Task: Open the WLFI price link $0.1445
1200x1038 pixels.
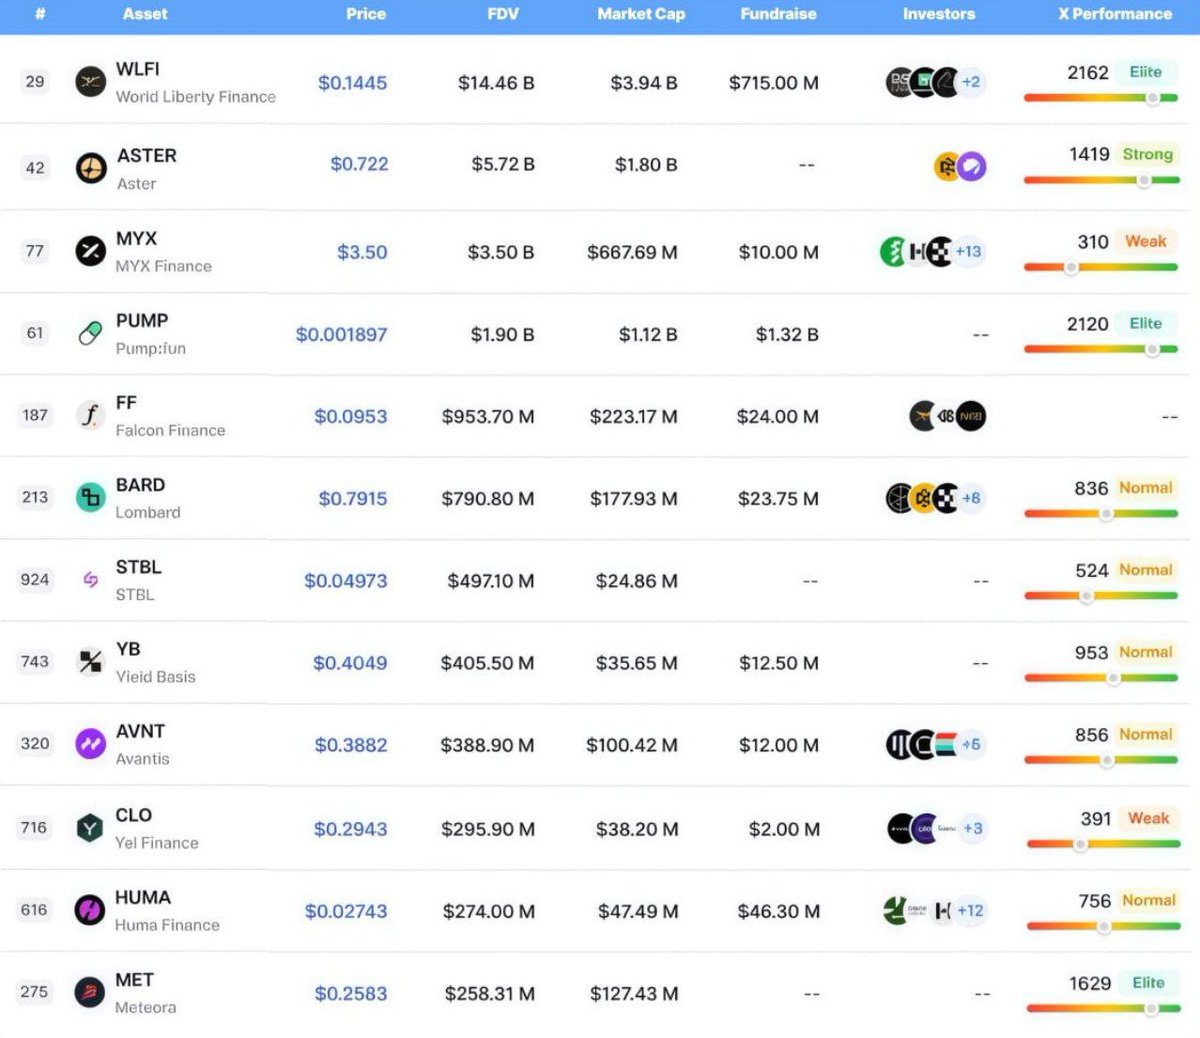Action: (x=353, y=83)
